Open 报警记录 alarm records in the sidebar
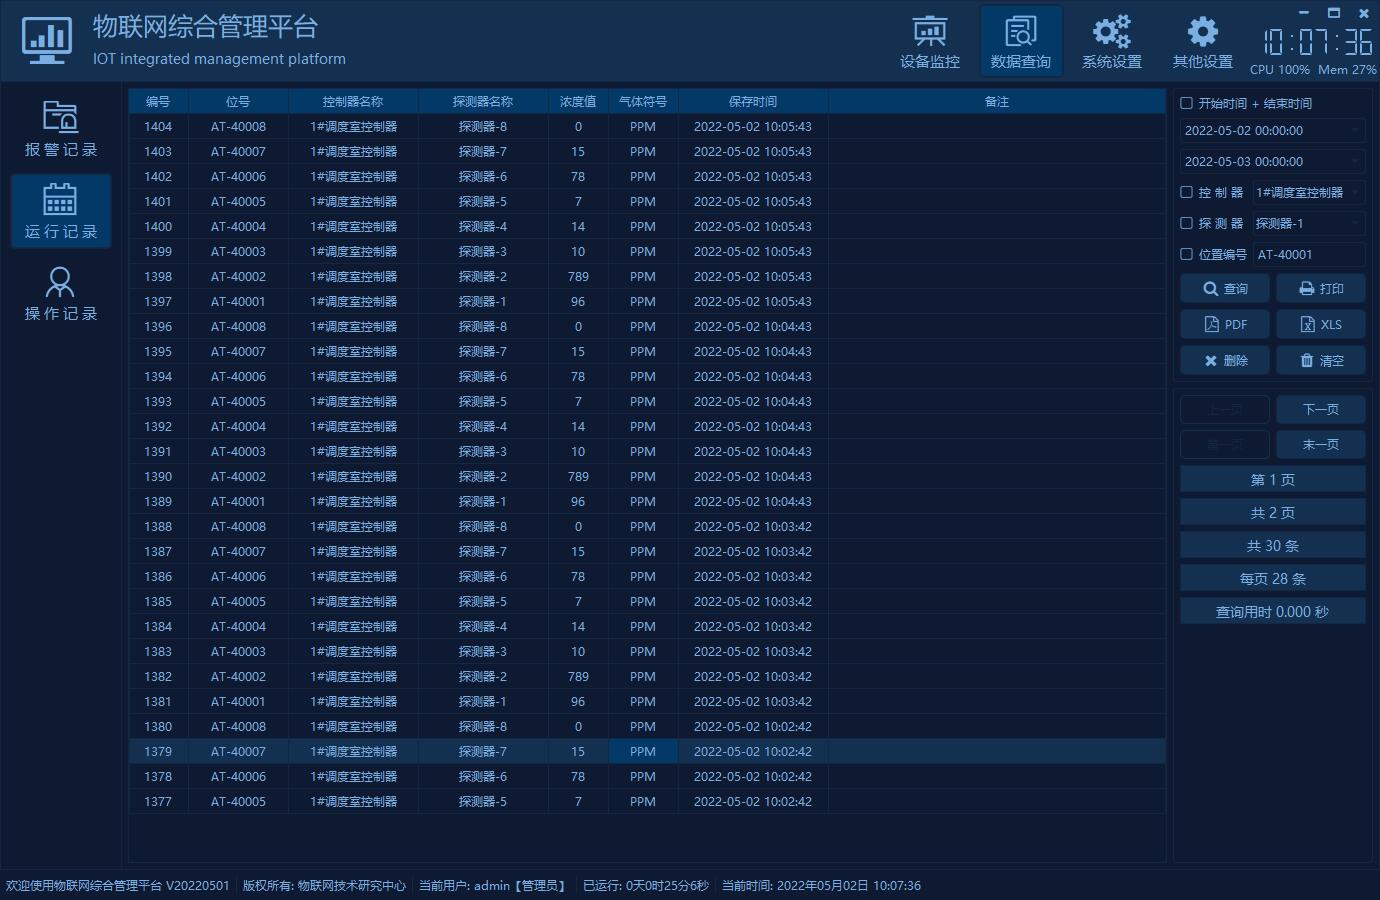 pos(60,129)
